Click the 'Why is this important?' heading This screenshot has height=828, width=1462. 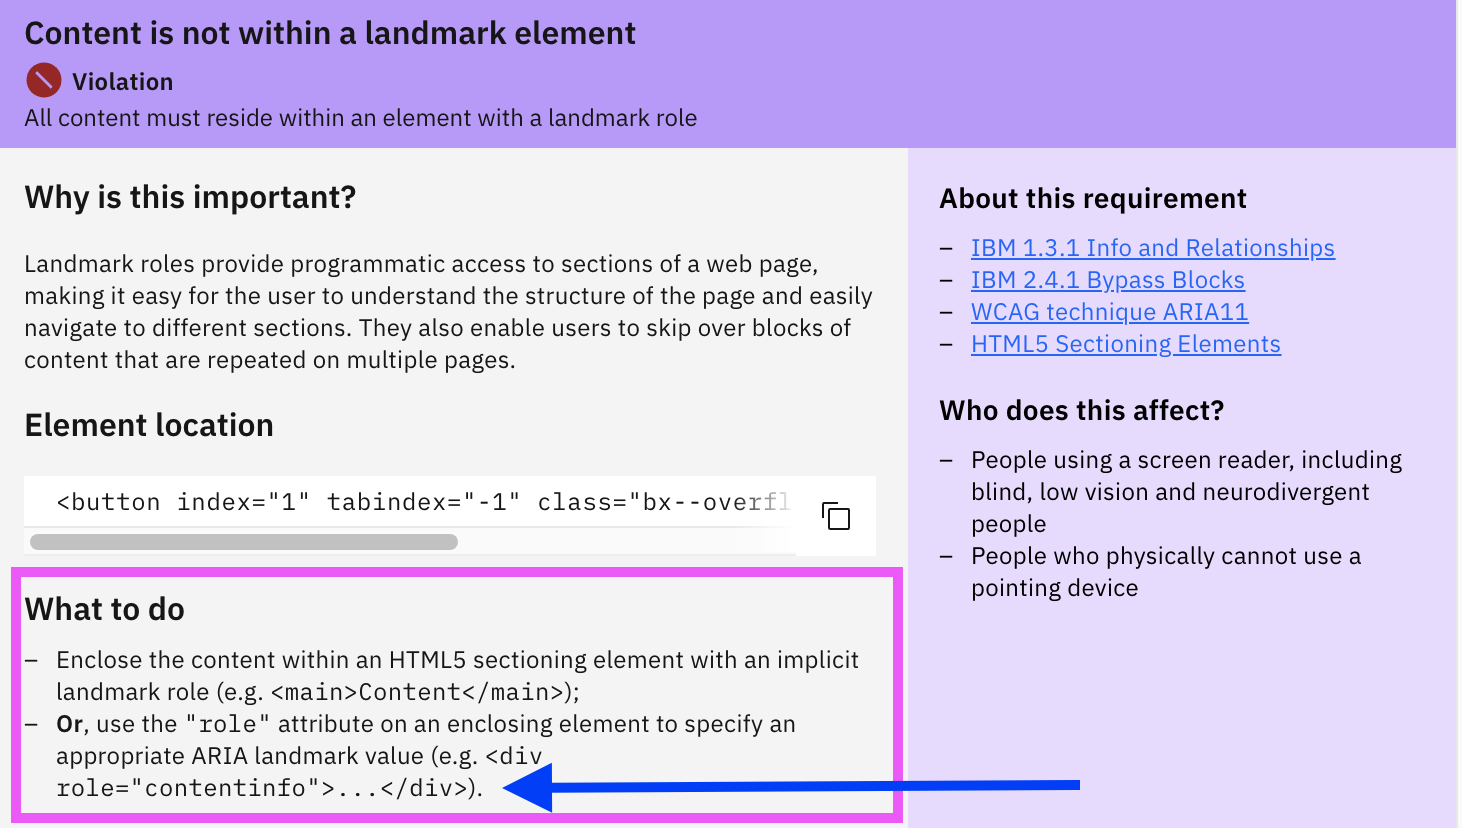pos(188,197)
